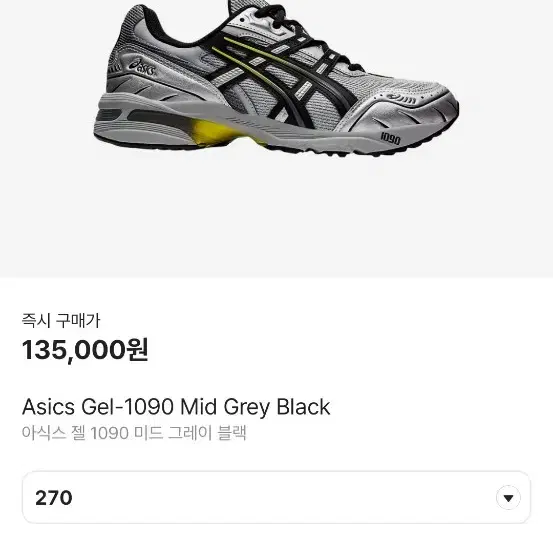Tap the Asics sneaker product photo
This screenshot has height=553, width=553.
coord(276,79)
